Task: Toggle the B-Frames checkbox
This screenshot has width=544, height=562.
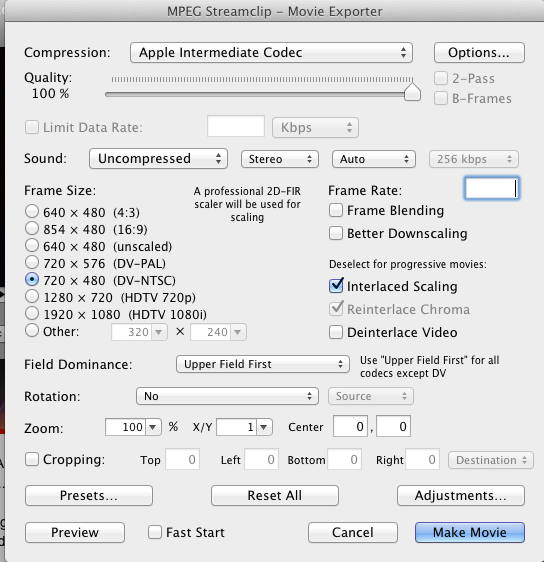Action: click(441, 98)
